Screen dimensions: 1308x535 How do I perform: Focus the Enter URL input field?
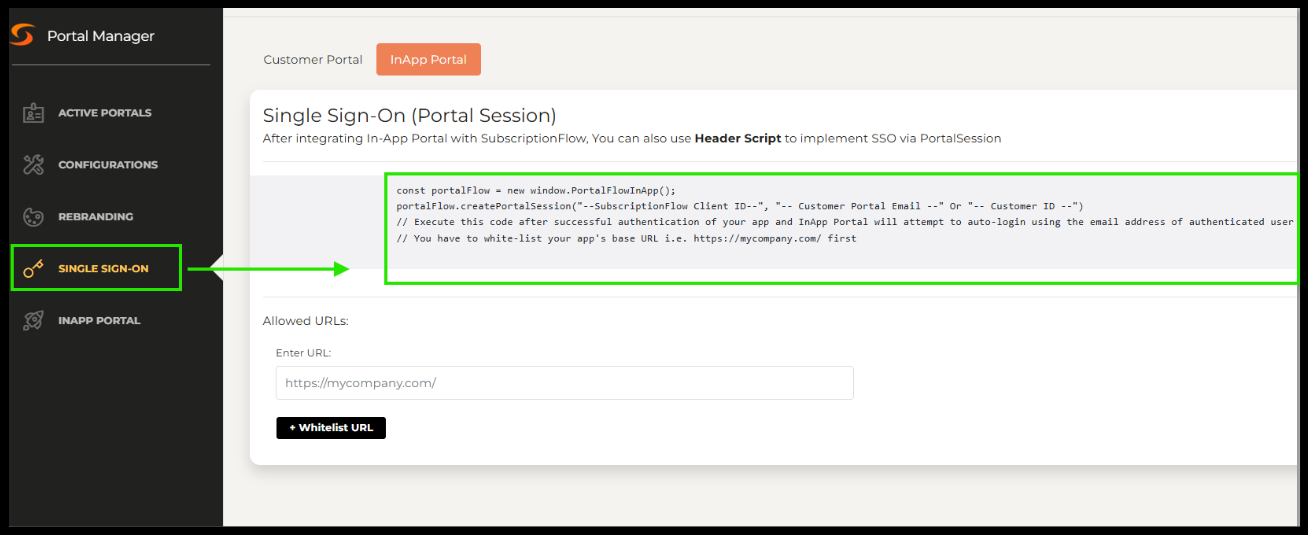(565, 383)
